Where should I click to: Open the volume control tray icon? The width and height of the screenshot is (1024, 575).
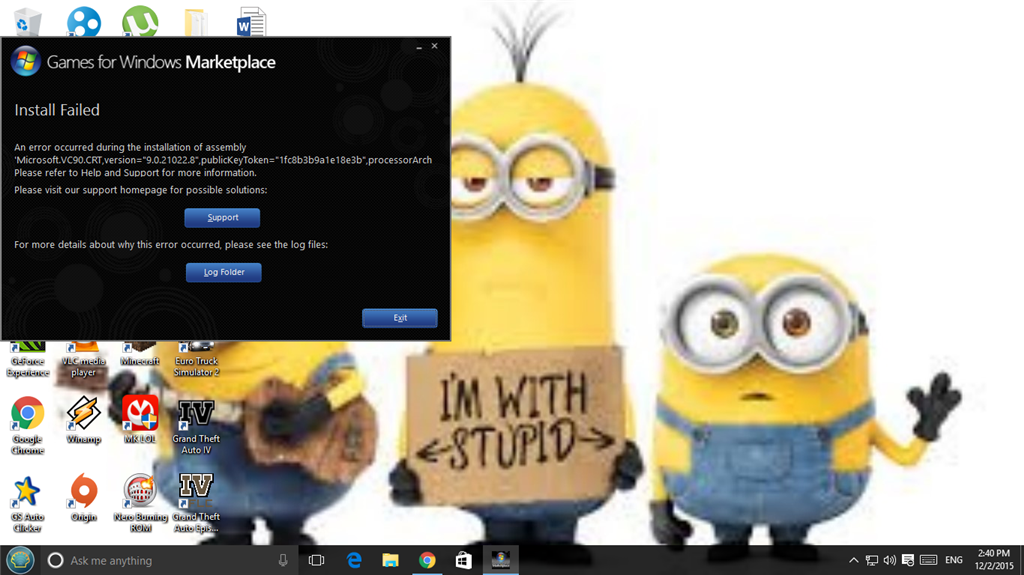pos(889,561)
